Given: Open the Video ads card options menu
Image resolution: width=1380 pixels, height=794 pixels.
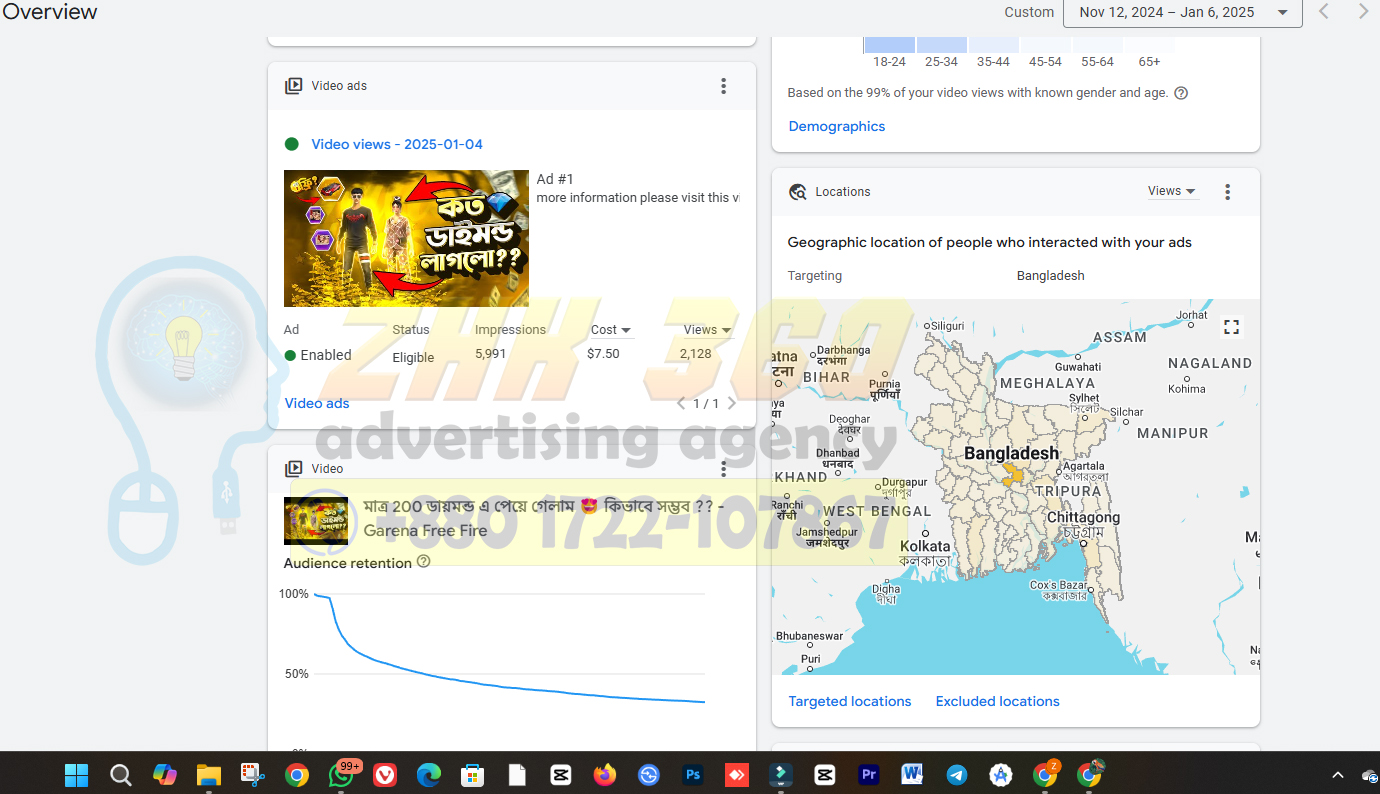Looking at the screenshot, I should [x=724, y=86].
